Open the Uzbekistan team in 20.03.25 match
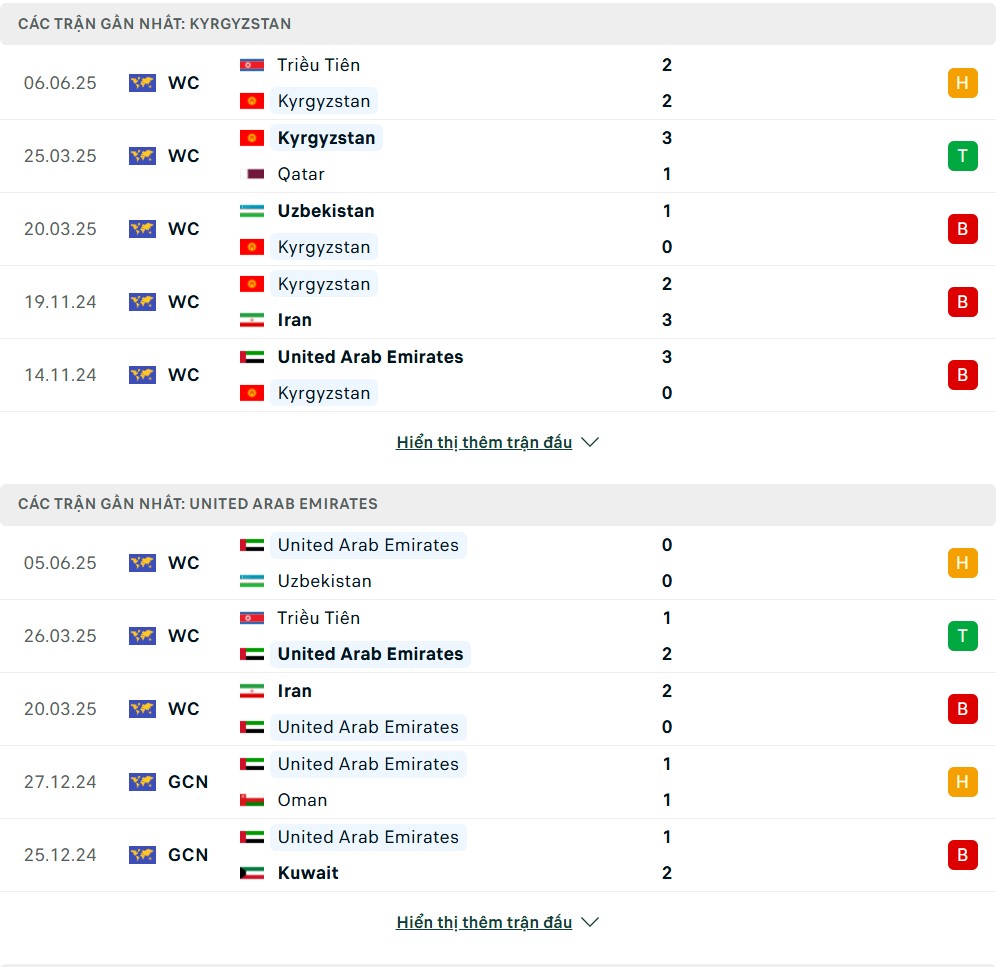 pos(326,211)
